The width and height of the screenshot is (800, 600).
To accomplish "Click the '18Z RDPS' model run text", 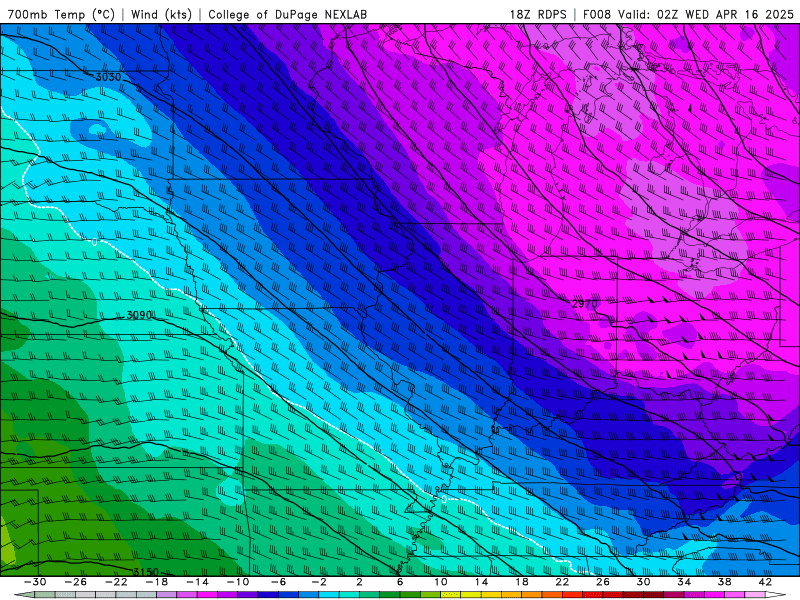I will pyautogui.click(x=538, y=14).
